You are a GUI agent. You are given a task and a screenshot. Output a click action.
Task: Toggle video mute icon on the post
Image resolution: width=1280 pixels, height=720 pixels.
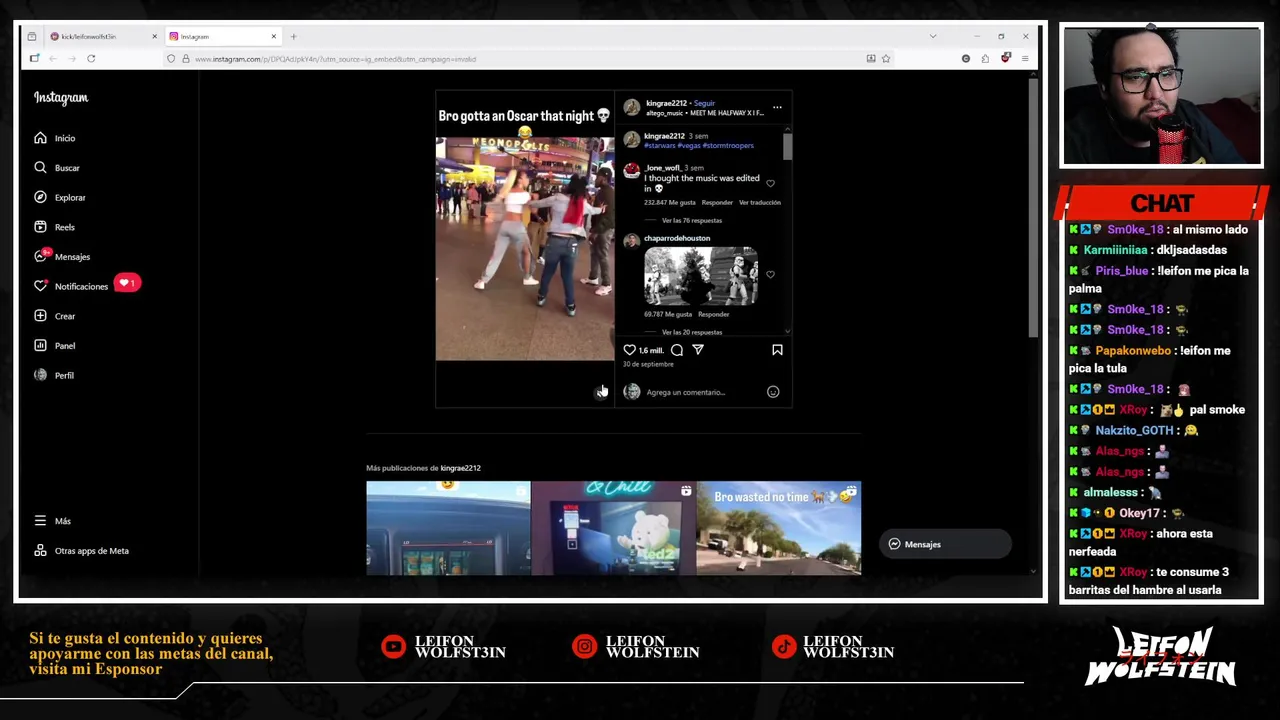tap(601, 392)
